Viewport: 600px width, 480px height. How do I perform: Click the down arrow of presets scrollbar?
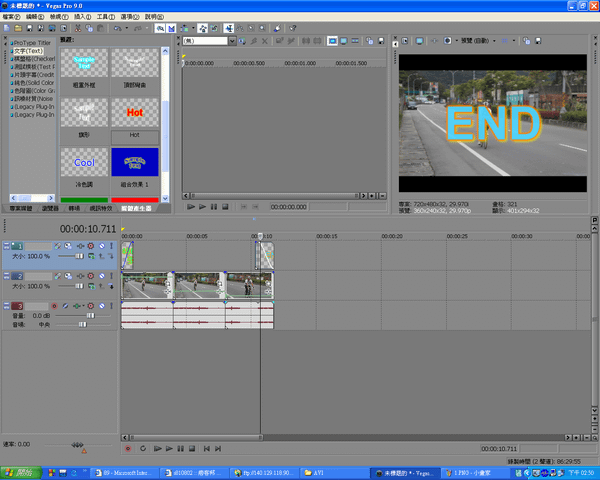tap(165, 198)
